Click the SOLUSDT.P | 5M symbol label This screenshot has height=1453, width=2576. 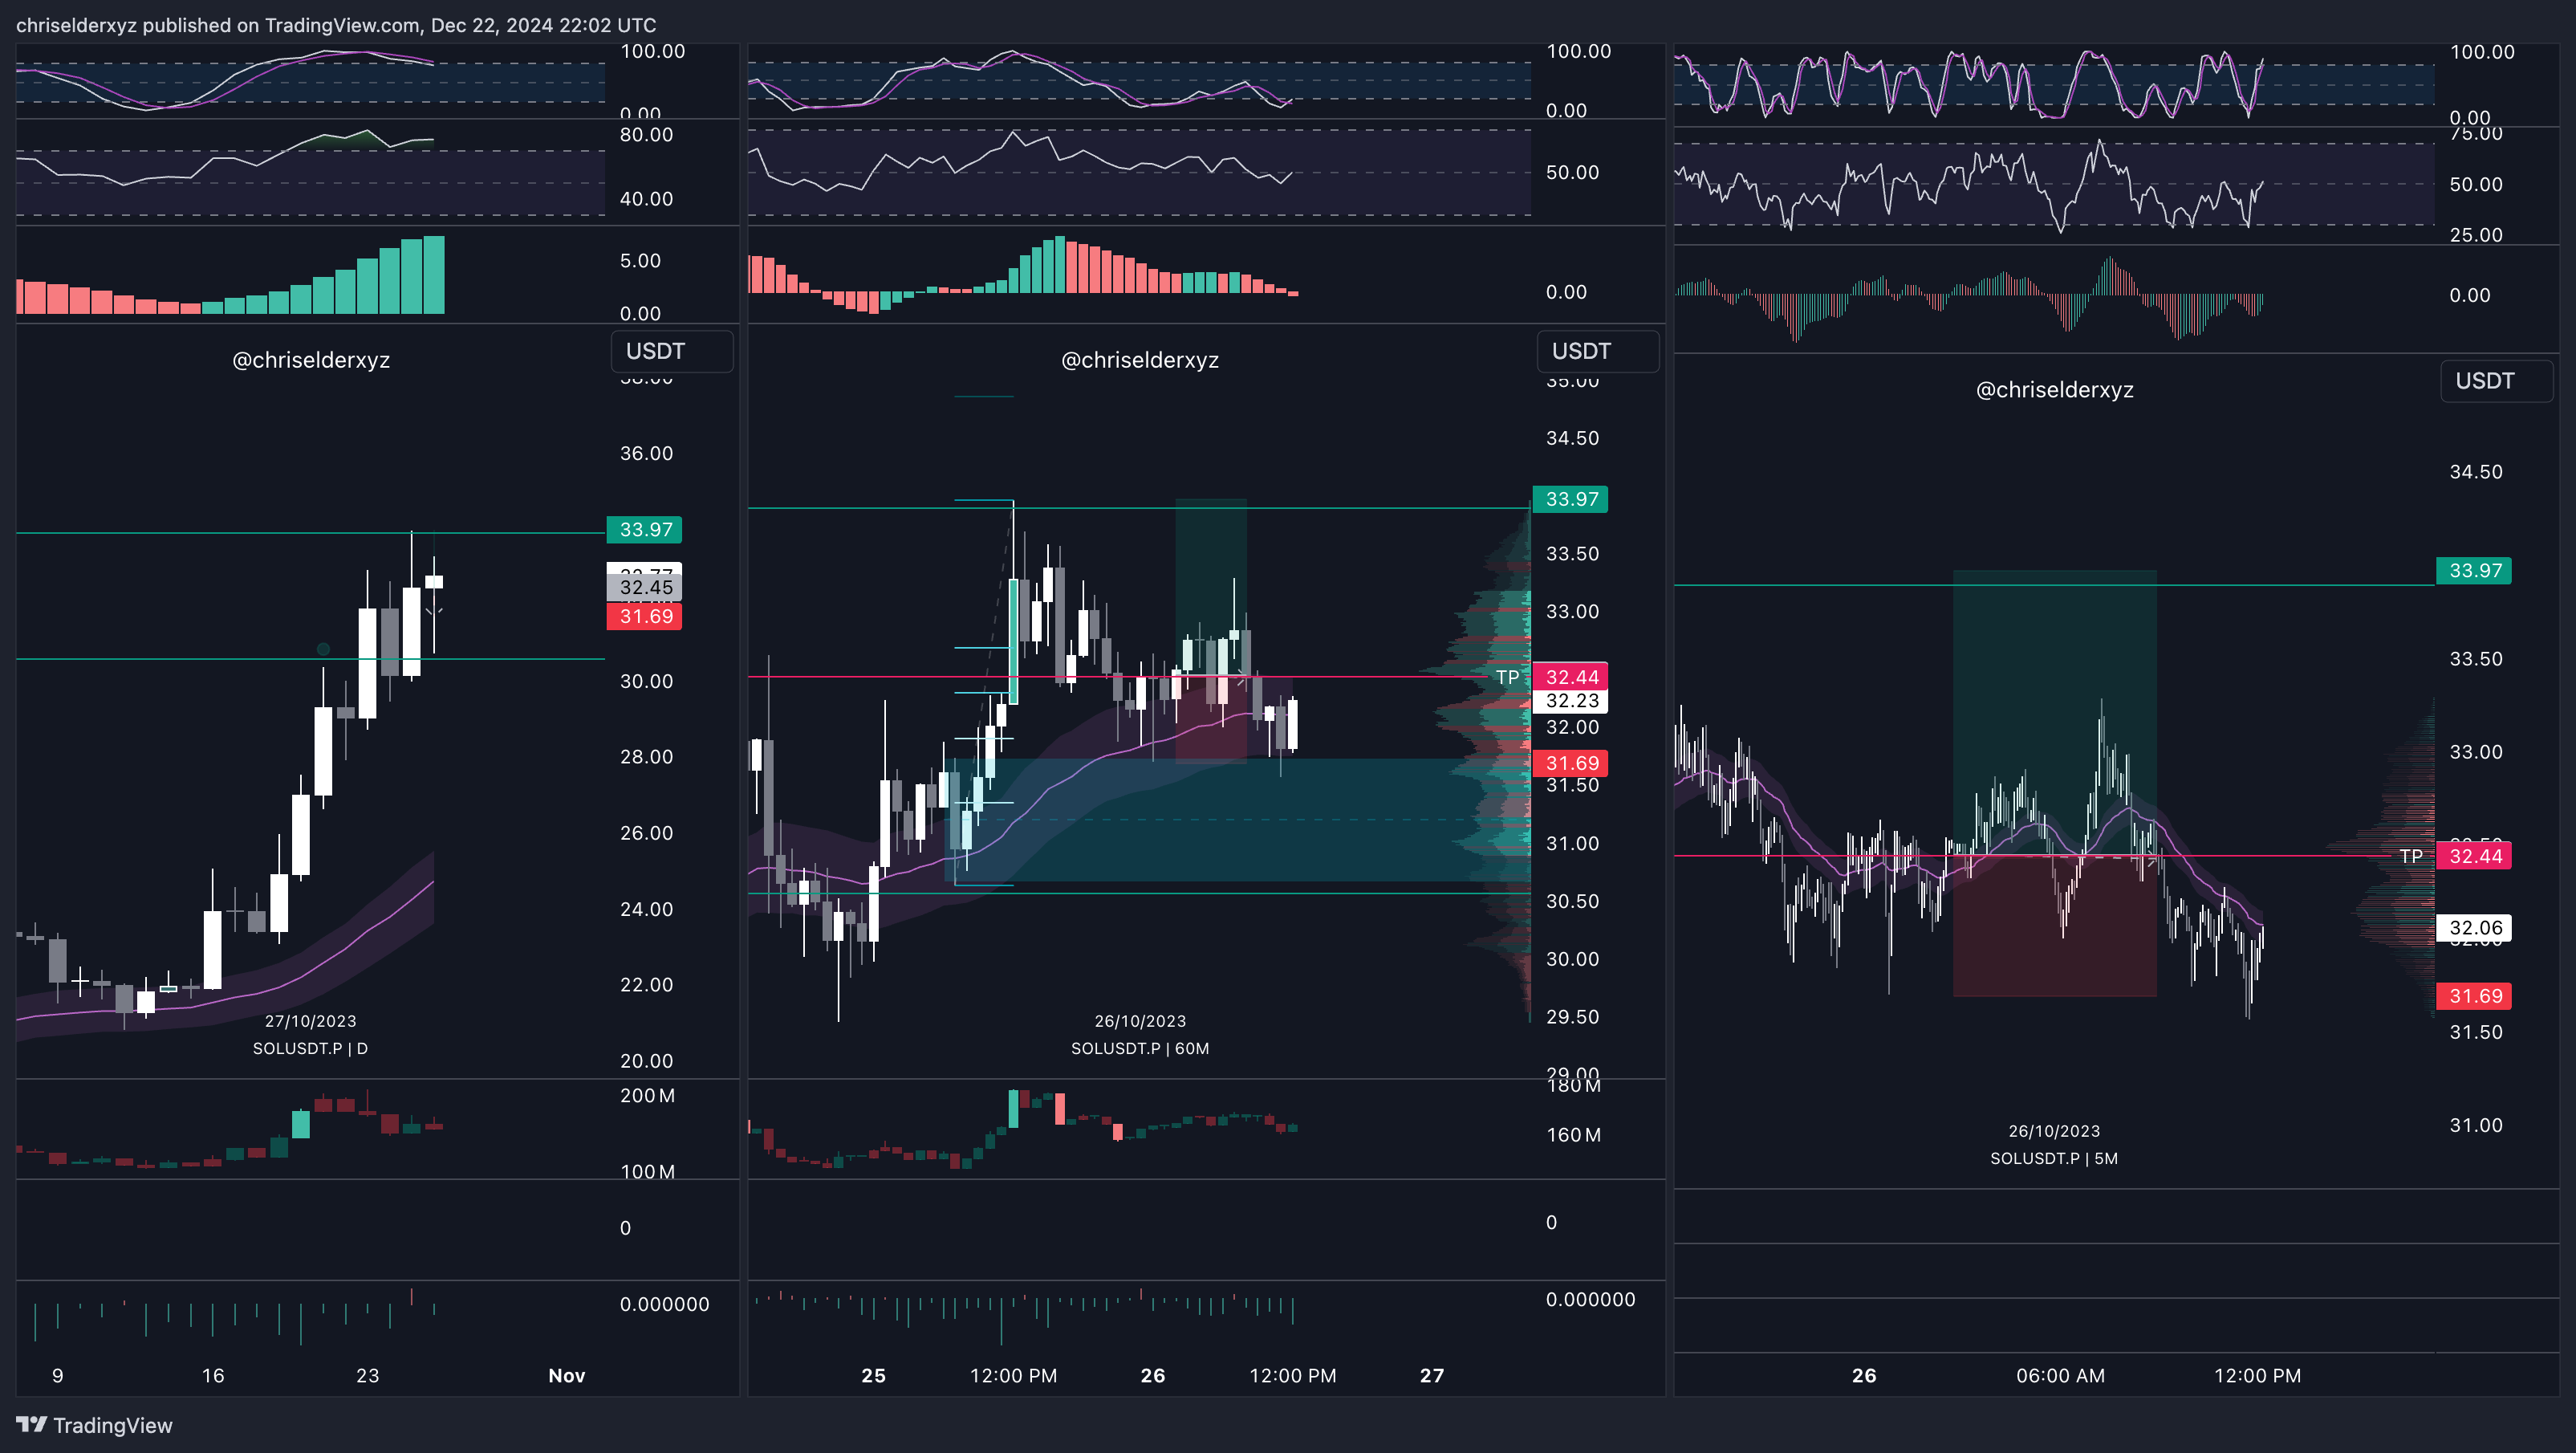point(2054,1158)
